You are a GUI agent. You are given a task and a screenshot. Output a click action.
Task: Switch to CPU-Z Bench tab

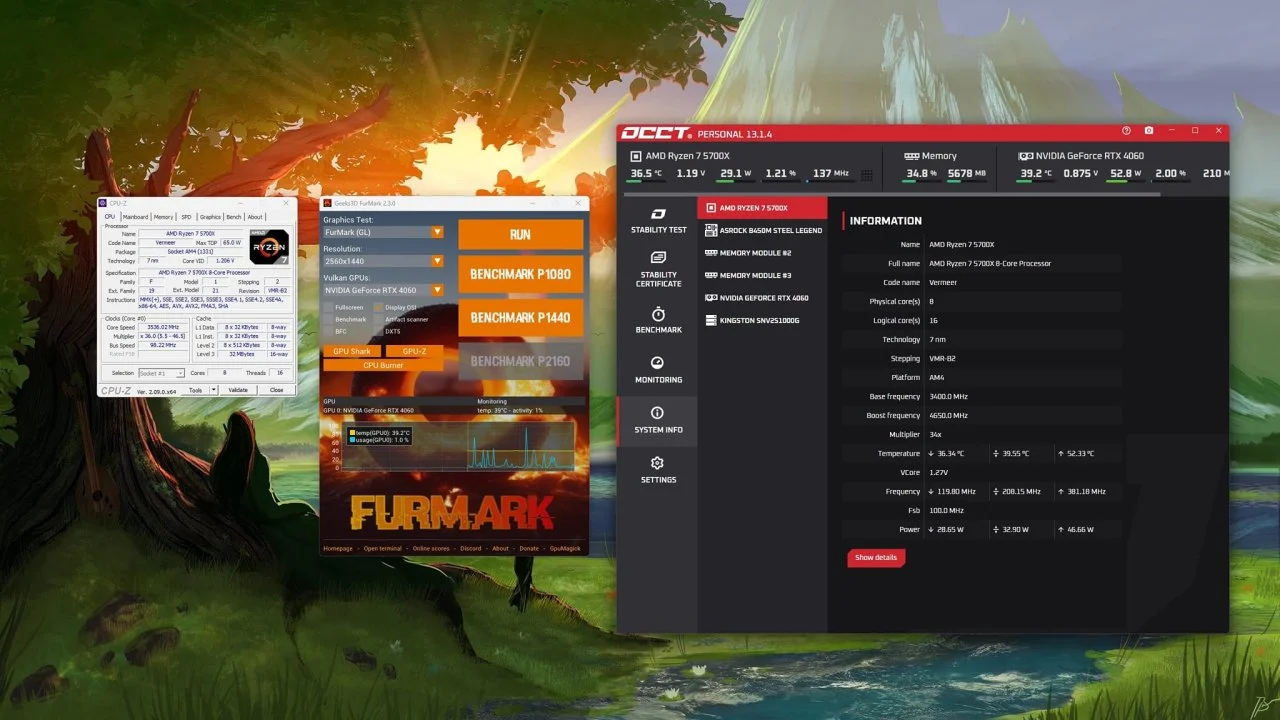click(234, 217)
